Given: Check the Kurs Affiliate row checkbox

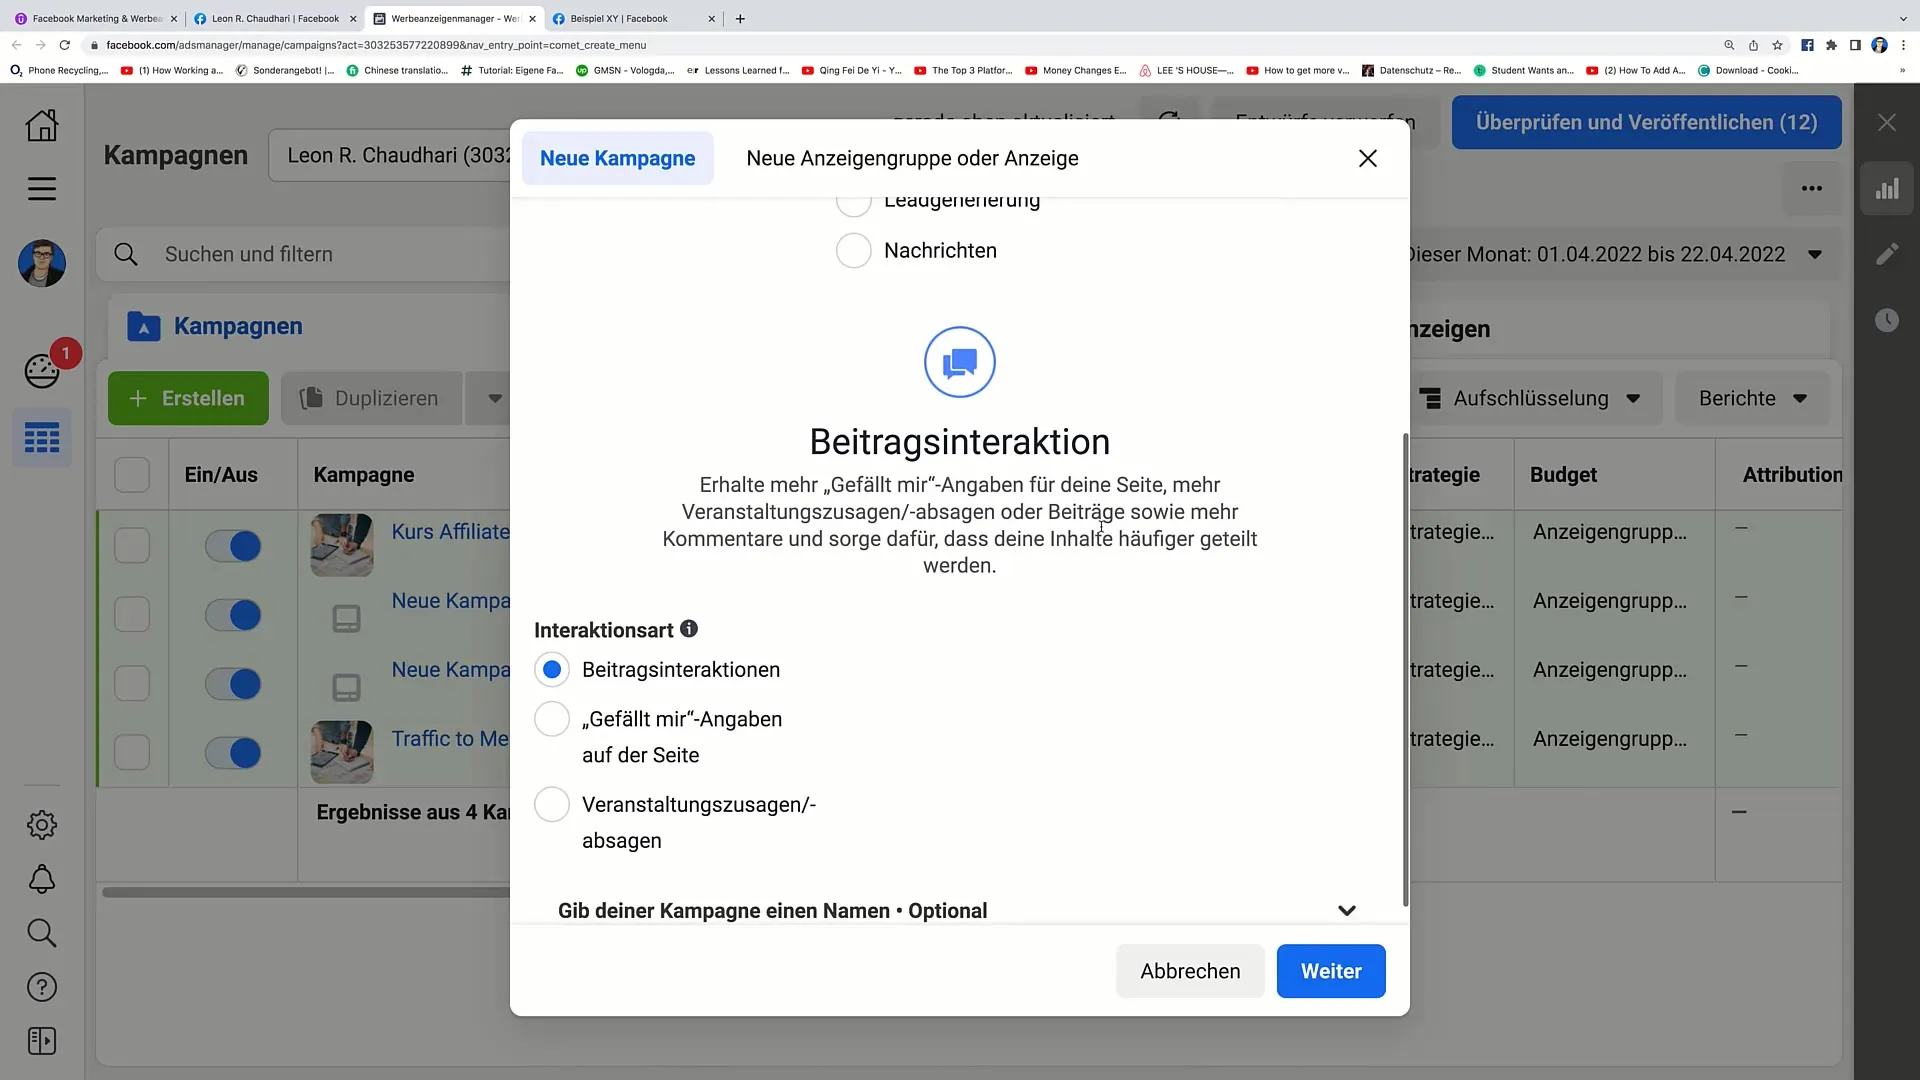Looking at the screenshot, I should 132,546.
